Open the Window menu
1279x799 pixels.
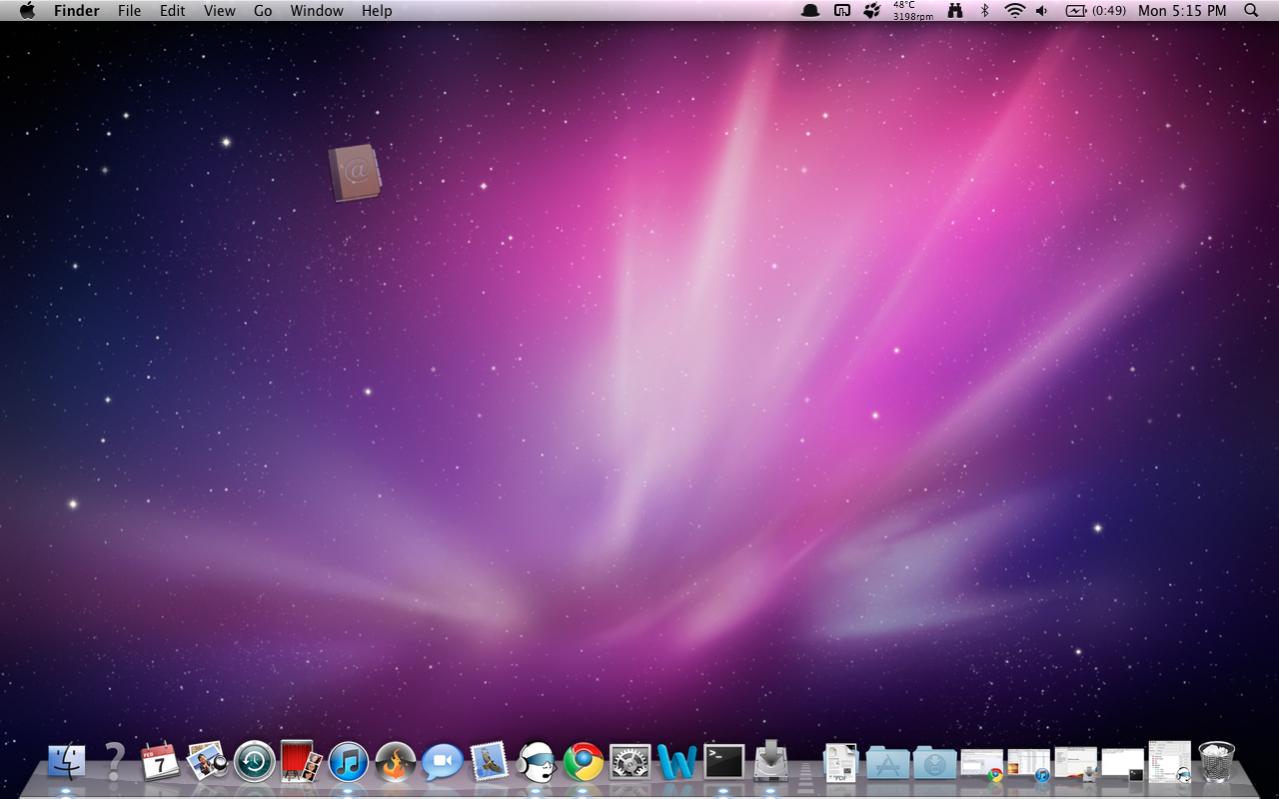(x=316, y=10)
